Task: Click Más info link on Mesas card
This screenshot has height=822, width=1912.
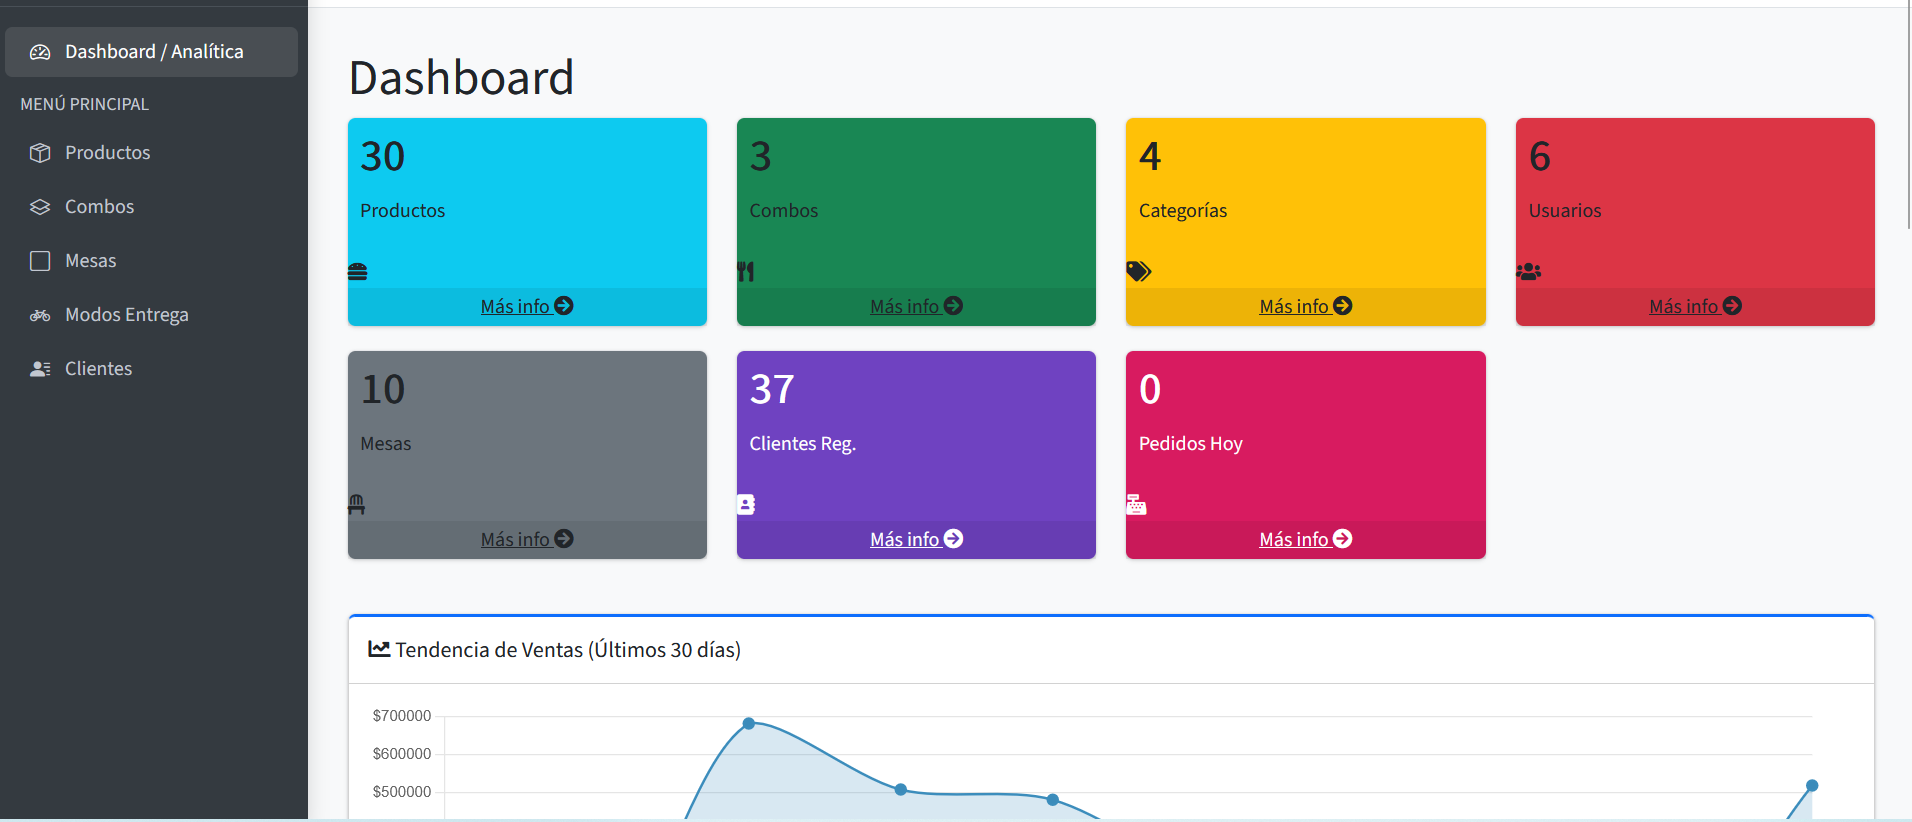Action: click(527, 539)
